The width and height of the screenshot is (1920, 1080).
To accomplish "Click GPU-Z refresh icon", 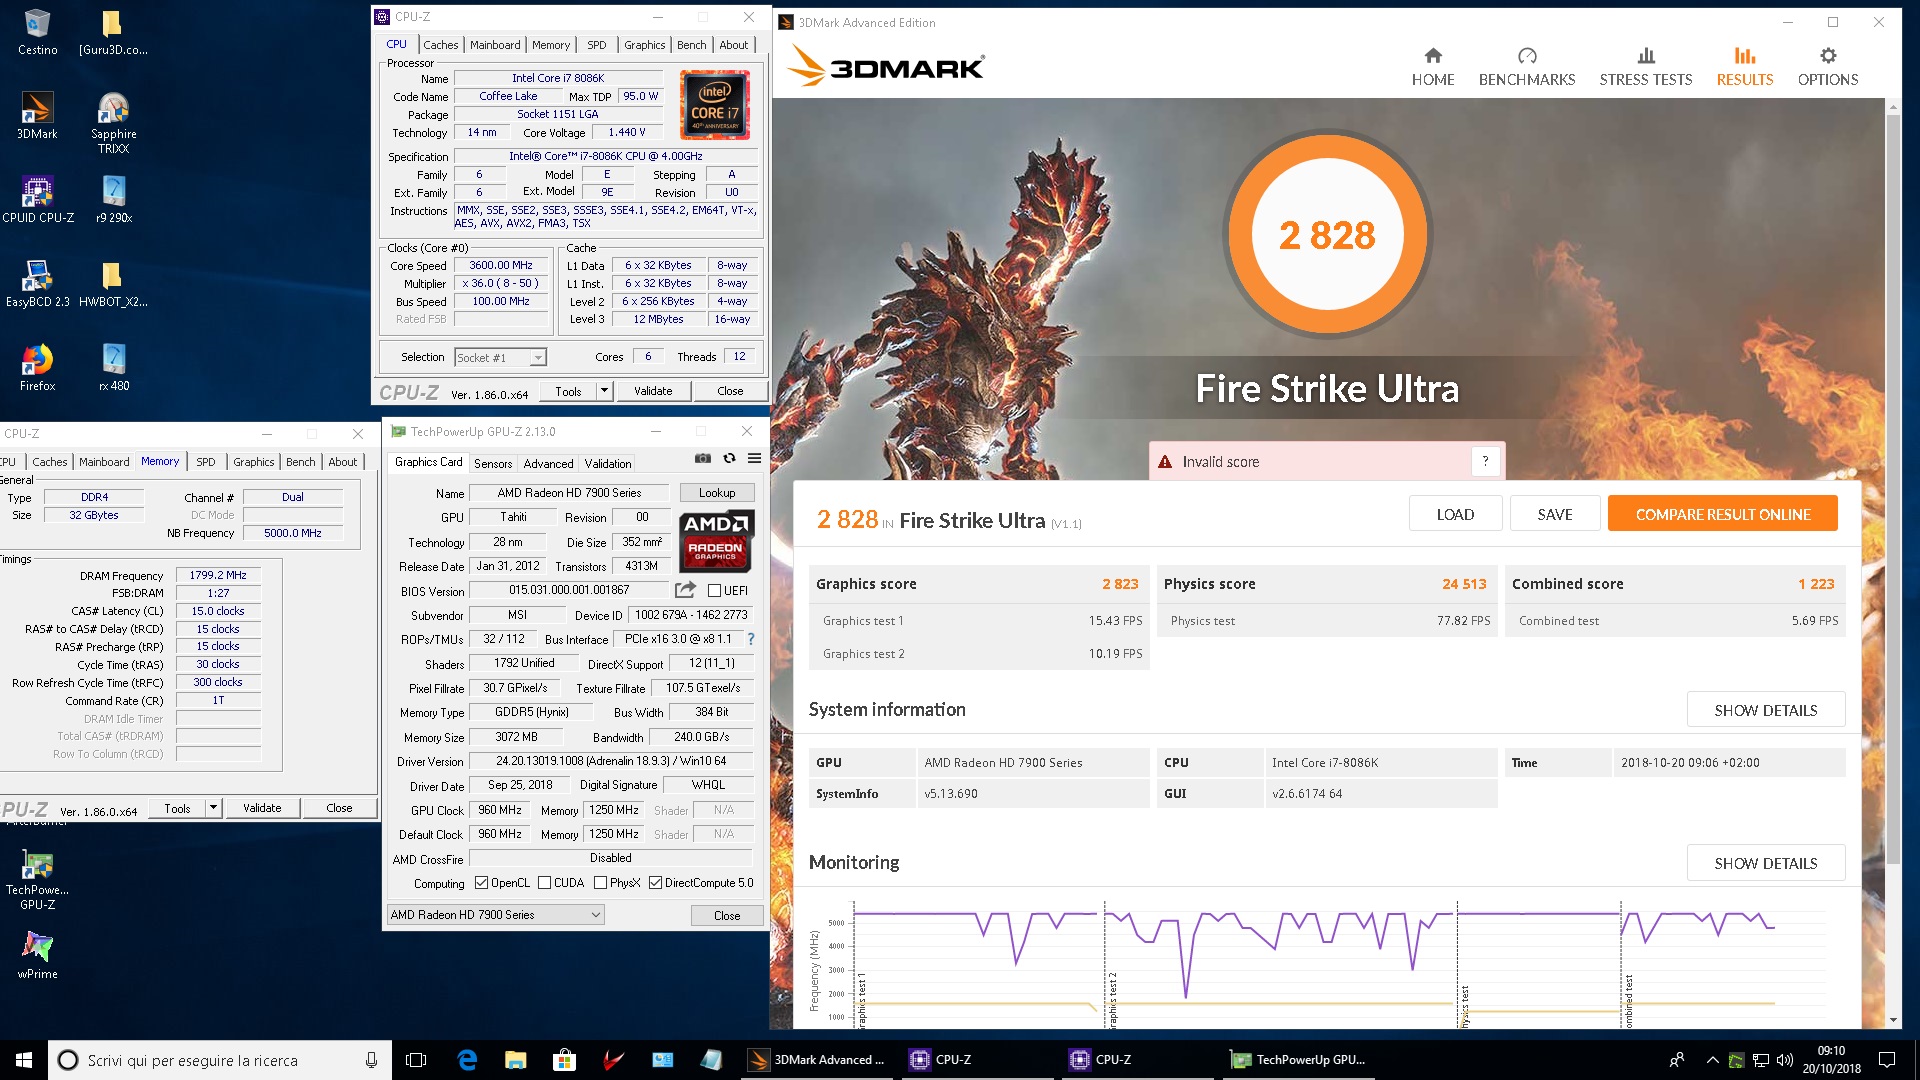I will [x=729, y=458].
